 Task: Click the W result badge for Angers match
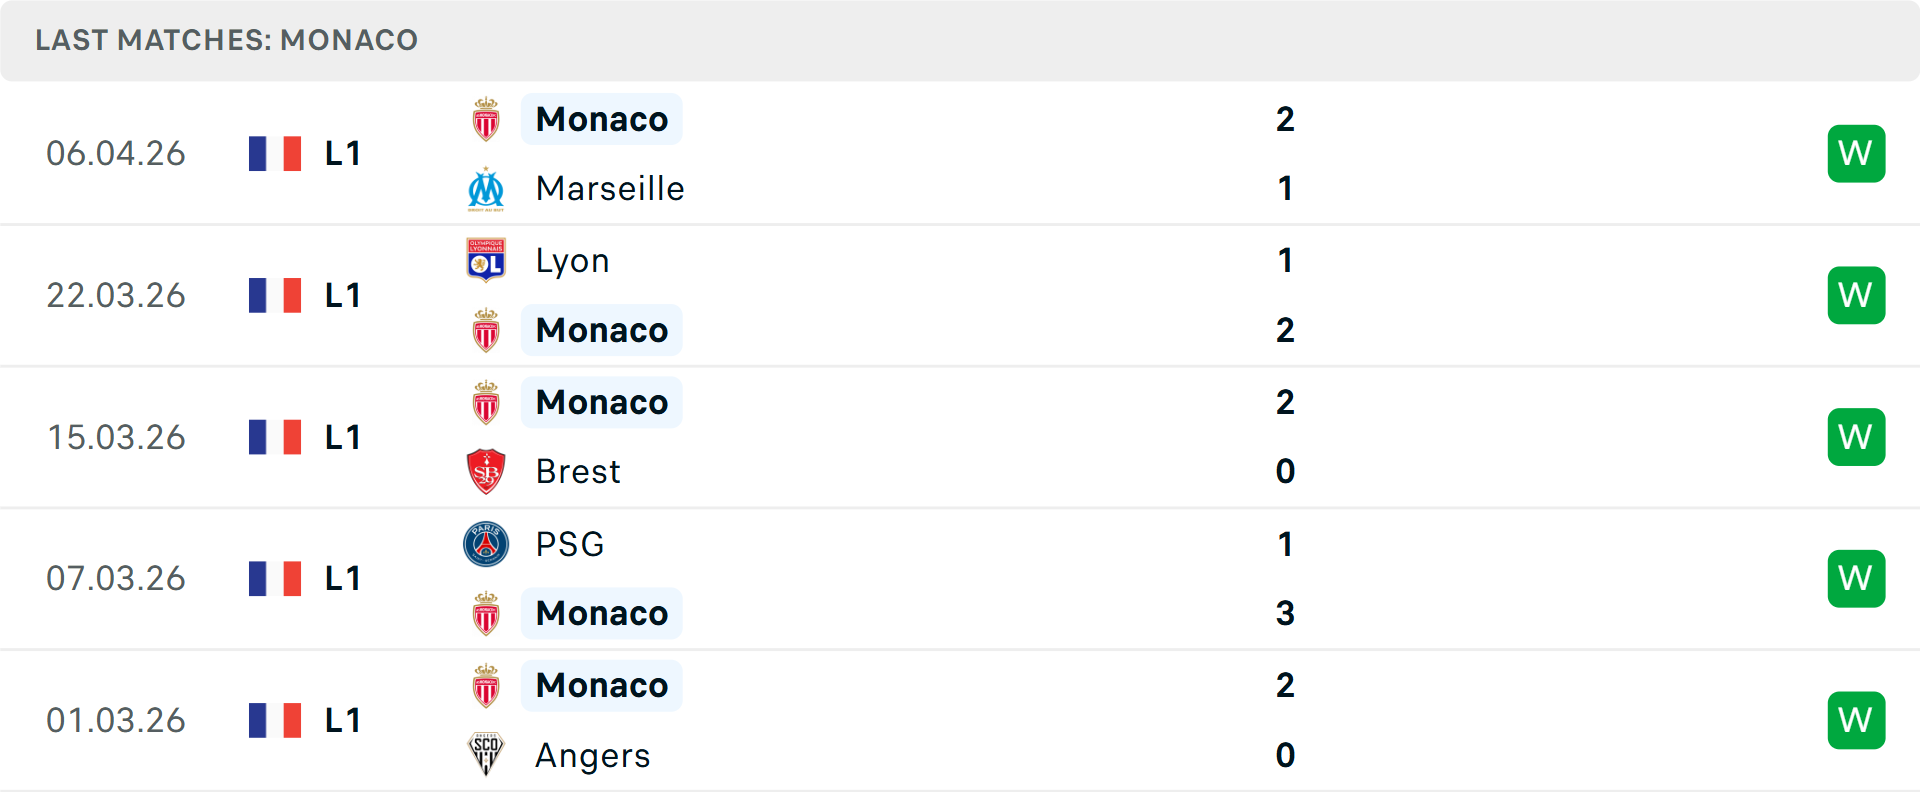1856,720
